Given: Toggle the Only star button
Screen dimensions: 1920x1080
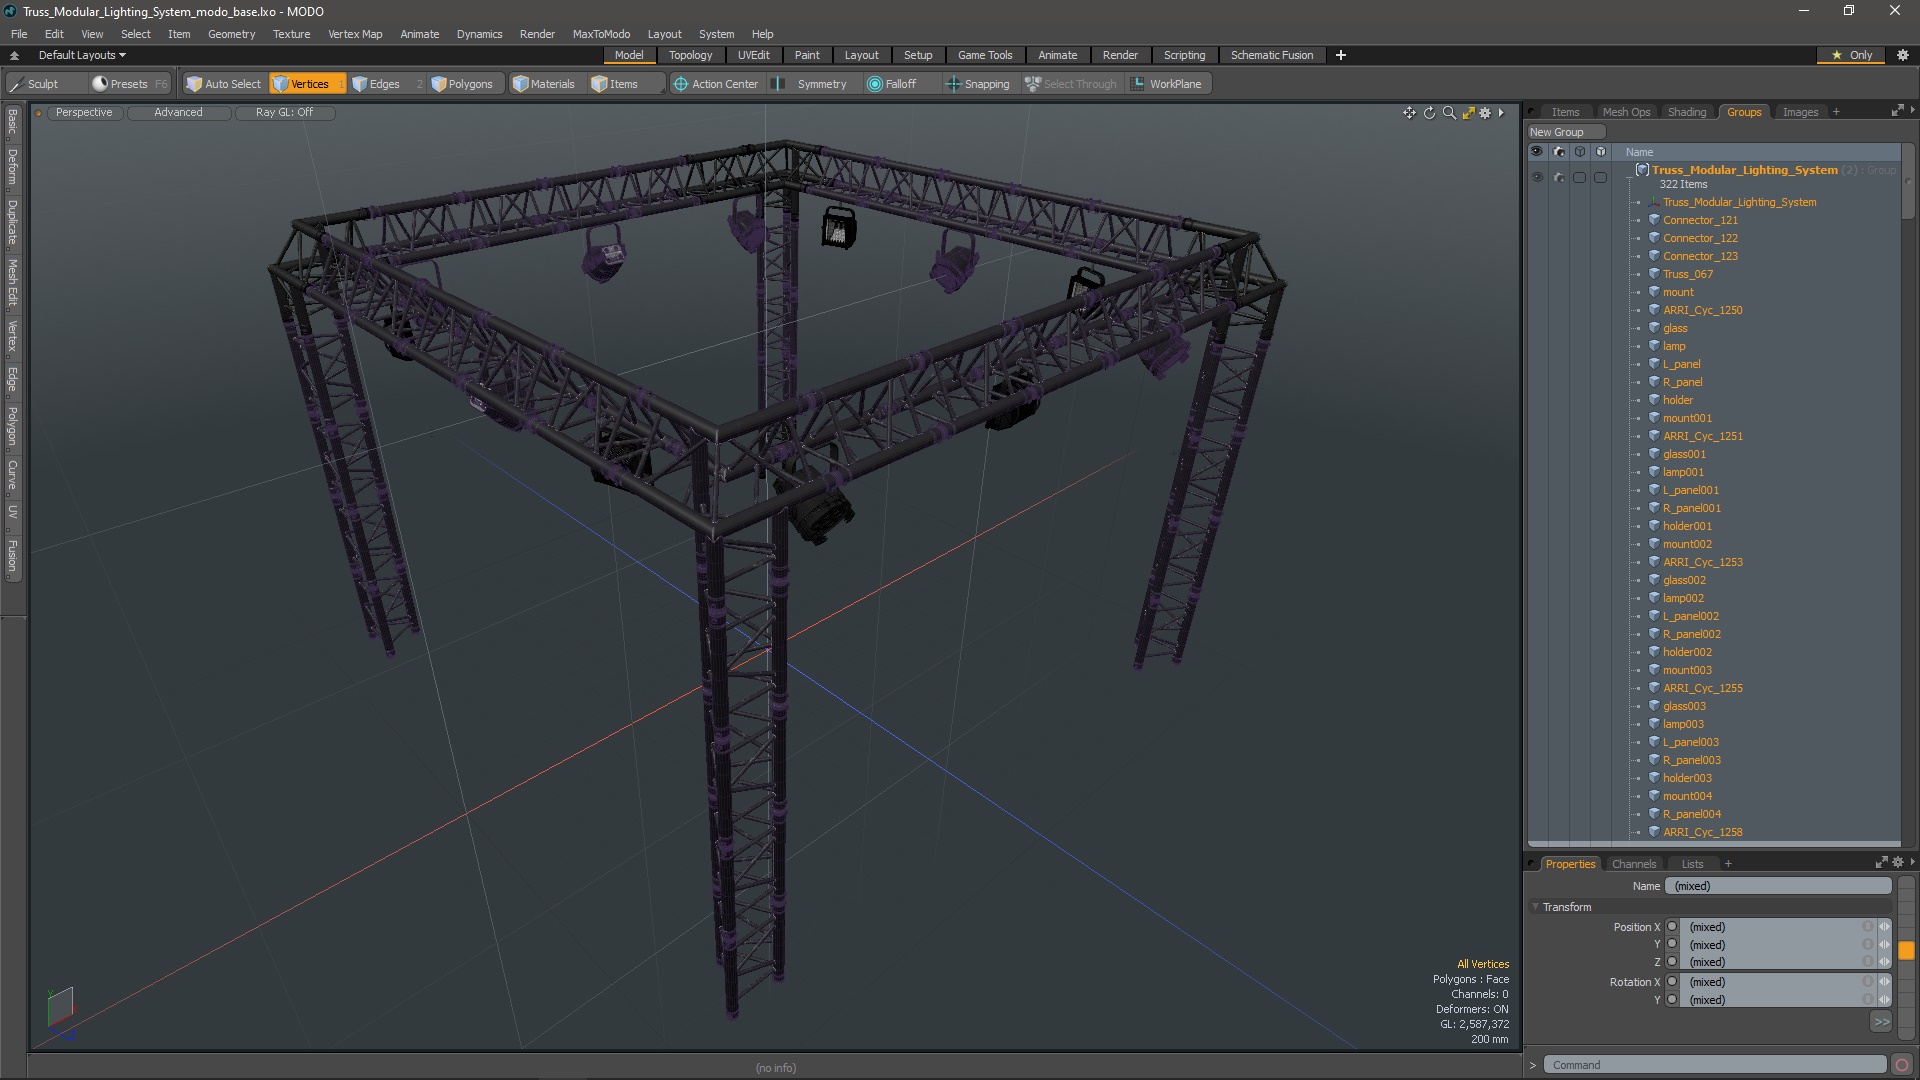Looking at the screenshot, I should tap(1852, 55).
